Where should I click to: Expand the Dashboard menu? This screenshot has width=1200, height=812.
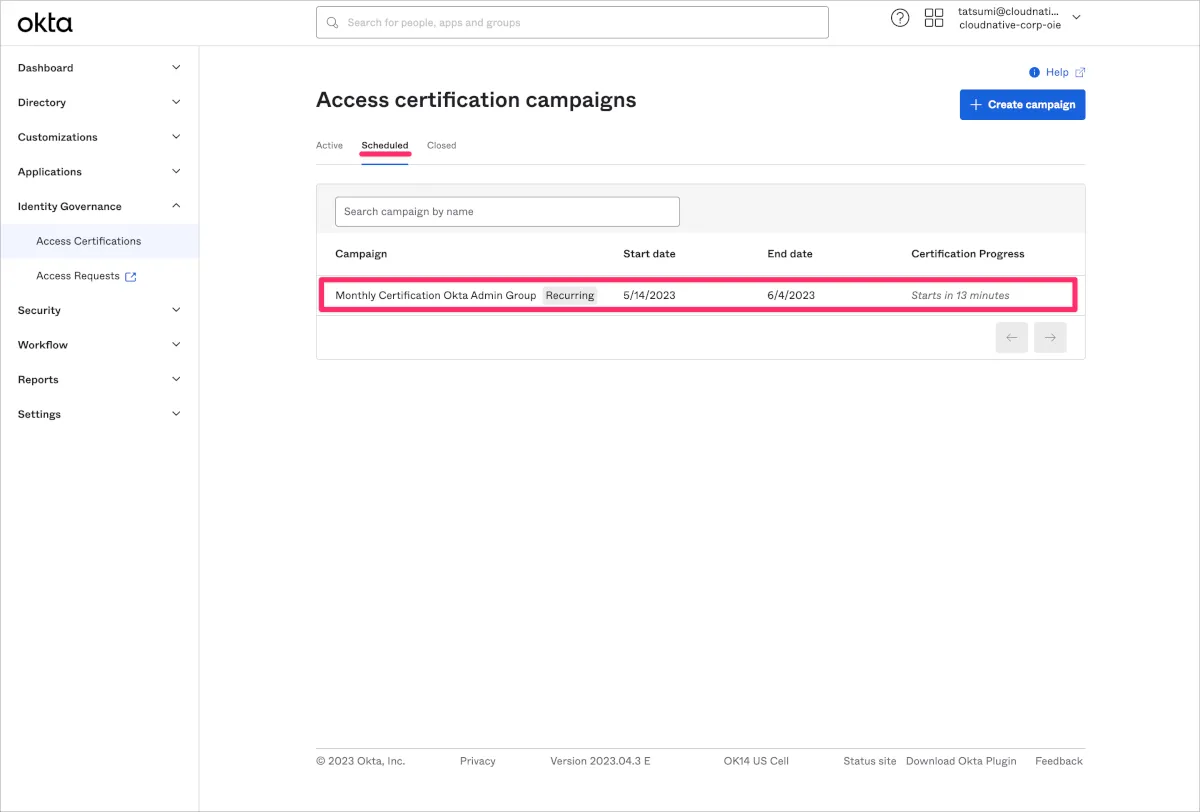(x=176, y=68)
